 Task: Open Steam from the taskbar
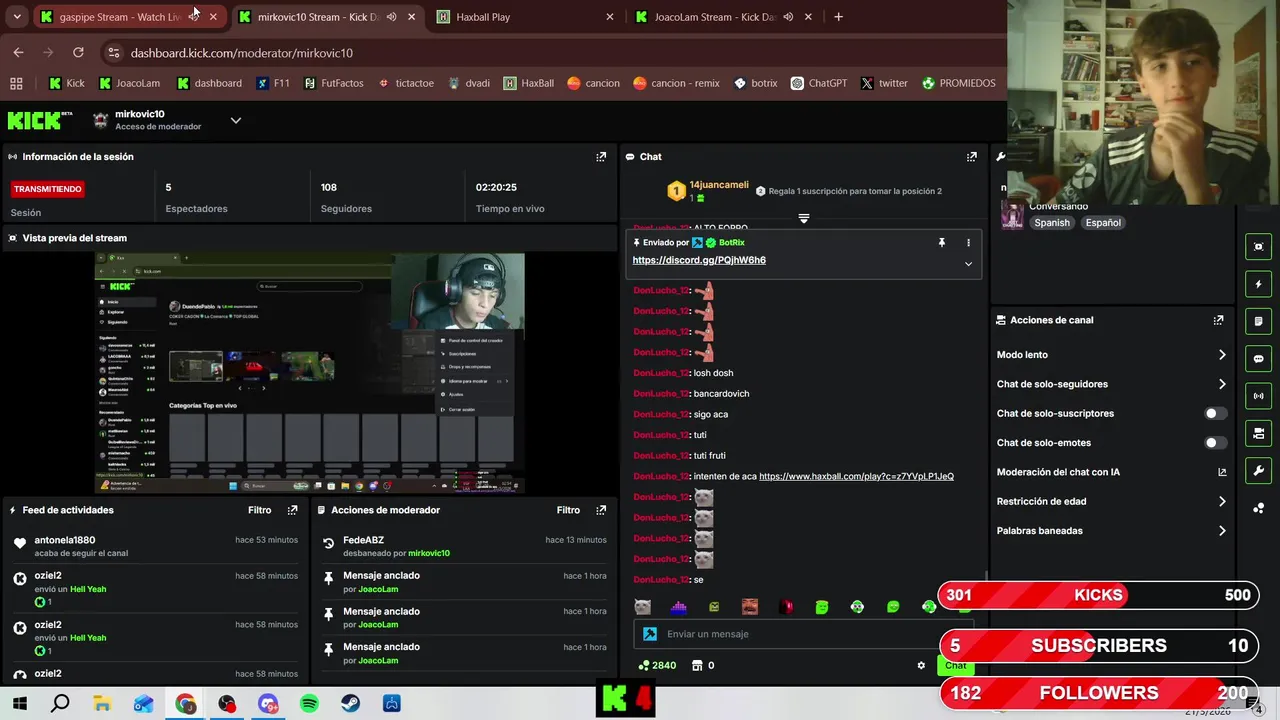[x=350, y=704]
